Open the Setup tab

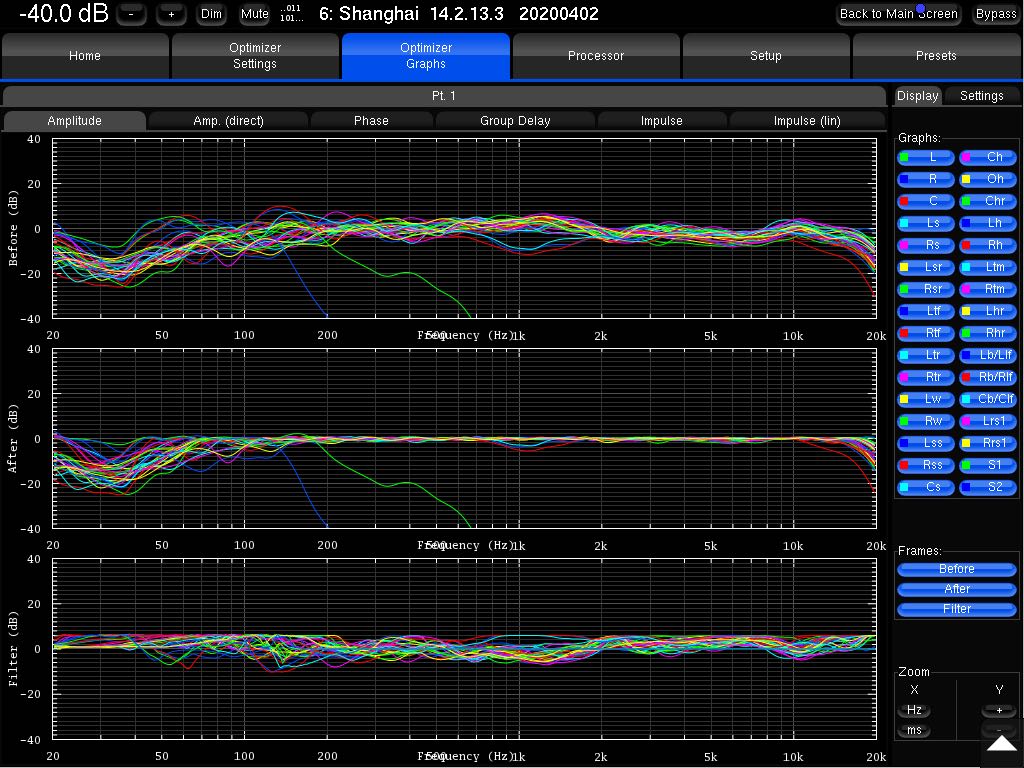(765, 56)
